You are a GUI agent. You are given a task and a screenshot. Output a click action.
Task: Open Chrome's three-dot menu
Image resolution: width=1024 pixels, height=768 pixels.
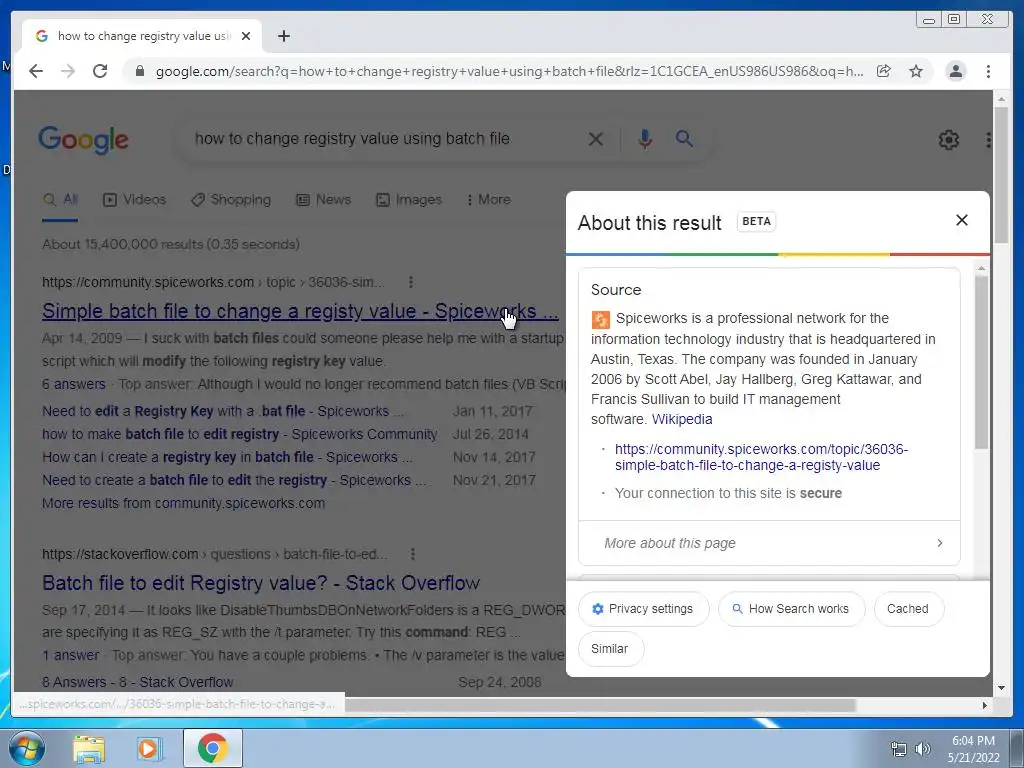tap(988, 71)
